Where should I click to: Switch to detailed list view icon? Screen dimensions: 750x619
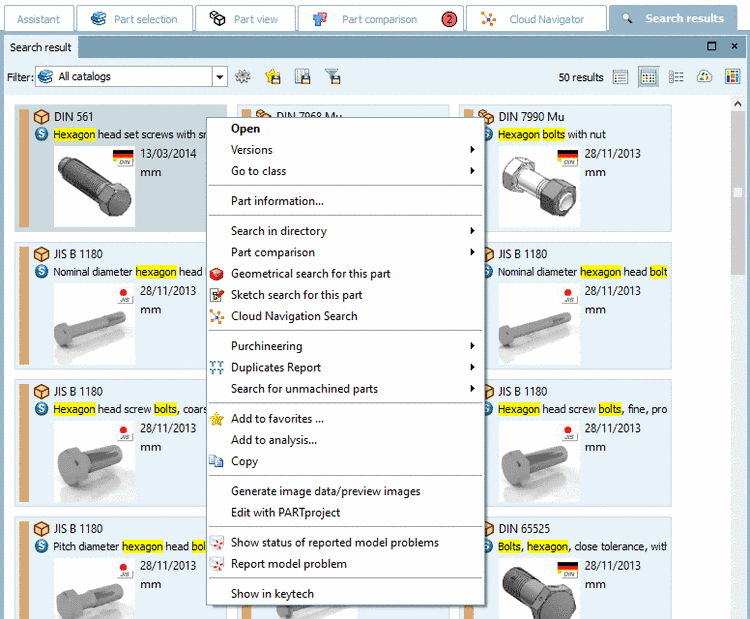point(676,77)
